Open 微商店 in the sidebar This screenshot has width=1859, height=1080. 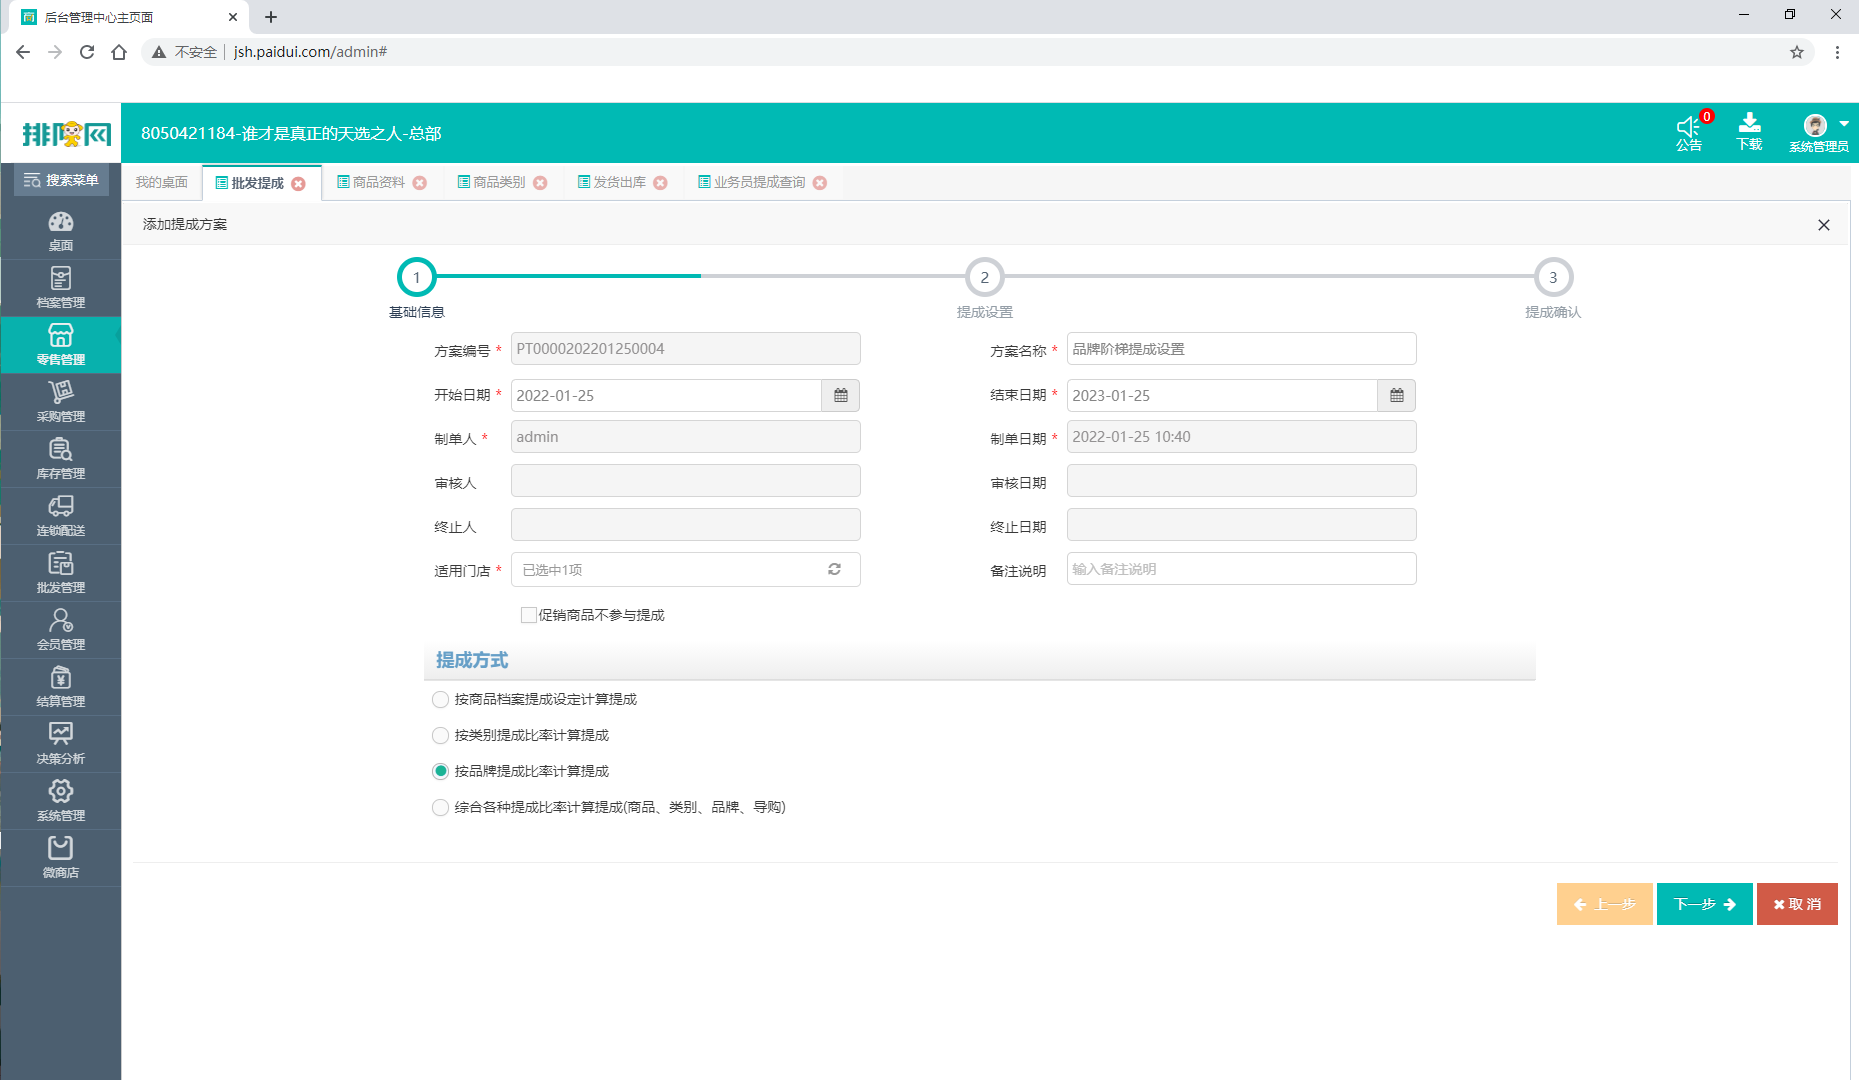[61, 858]
